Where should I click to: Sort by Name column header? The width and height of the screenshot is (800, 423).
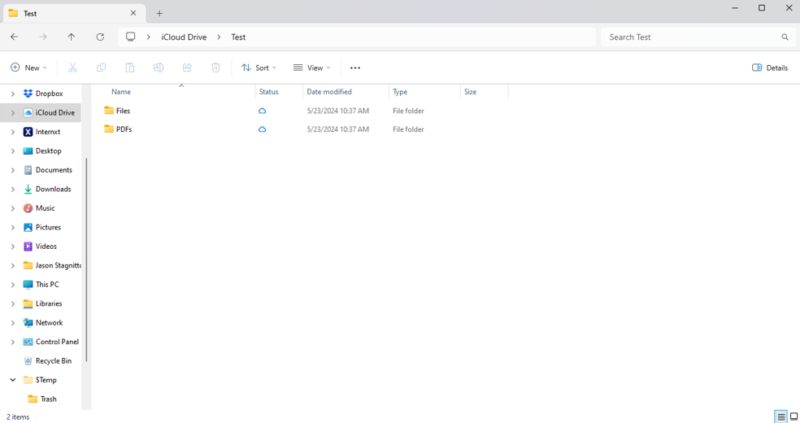pyautogui.click(x=121, y=92)
